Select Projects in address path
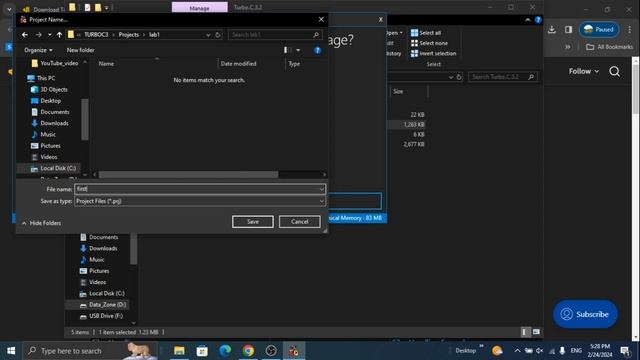This screenshot has height=360, width=640. (129, 35)
